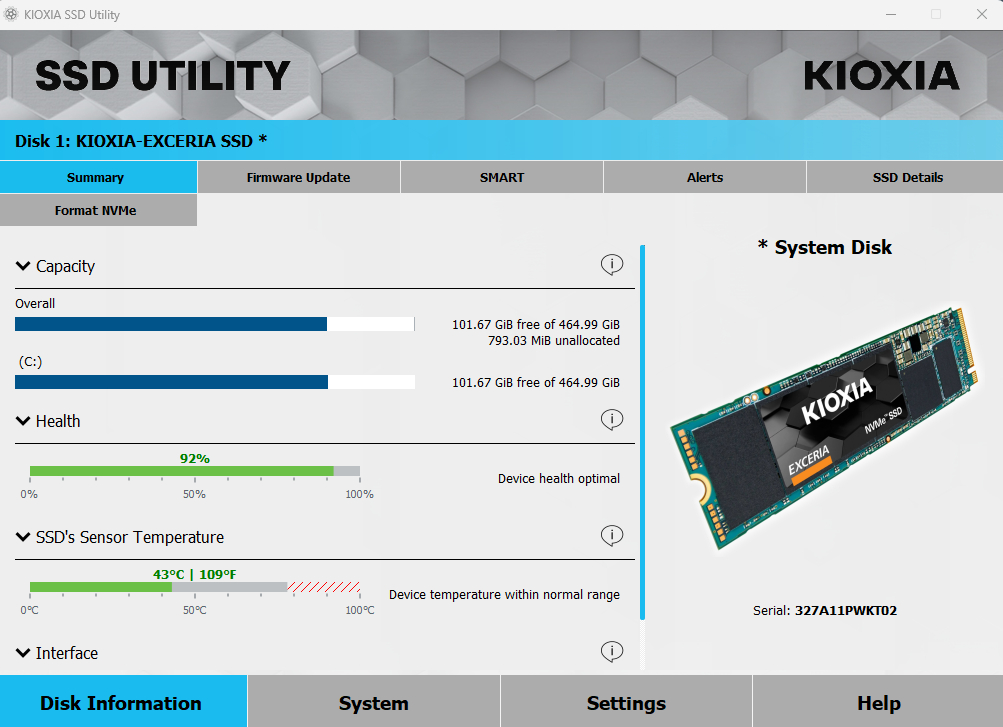The height and width of the screenshot is (727, 1003).
Task: Click the Overall capacity usage bar
Action: point(215,324)
